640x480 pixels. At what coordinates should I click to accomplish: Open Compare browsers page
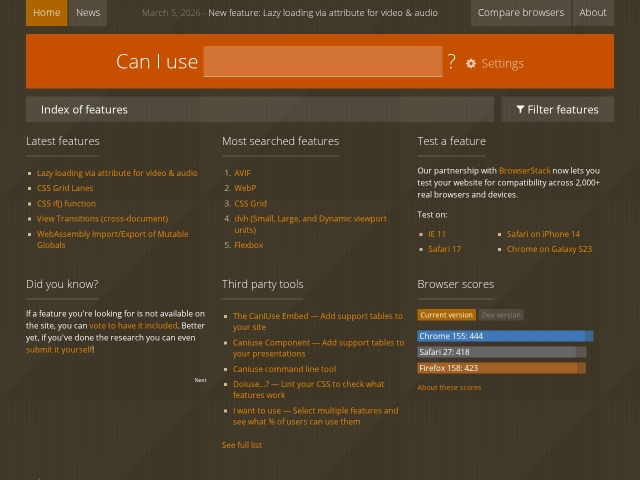coord(521,13)
